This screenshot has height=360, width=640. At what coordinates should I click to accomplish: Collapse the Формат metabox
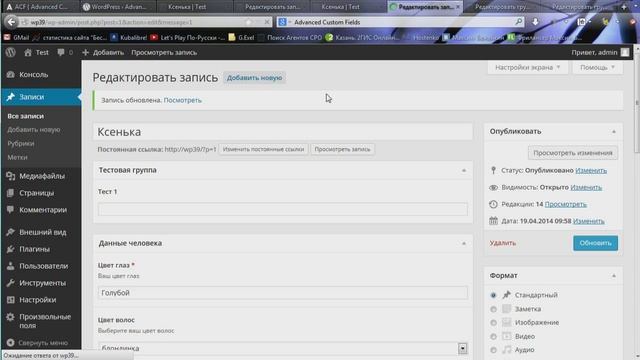613,276
